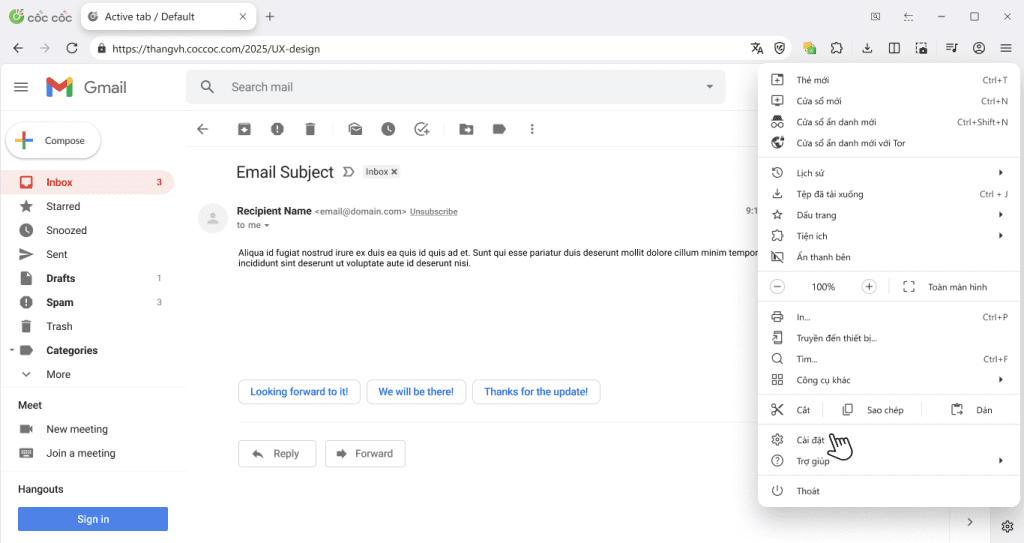The height and width of the screenshot is (543, 1024).
Task: Open Cài đặt from the browser menu
Action: pos(810,440)
